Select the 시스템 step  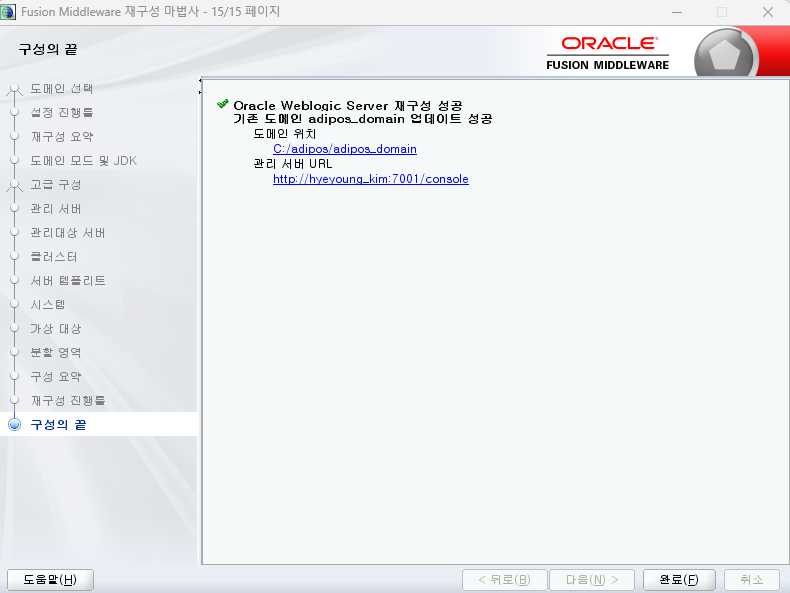[48, 305]
